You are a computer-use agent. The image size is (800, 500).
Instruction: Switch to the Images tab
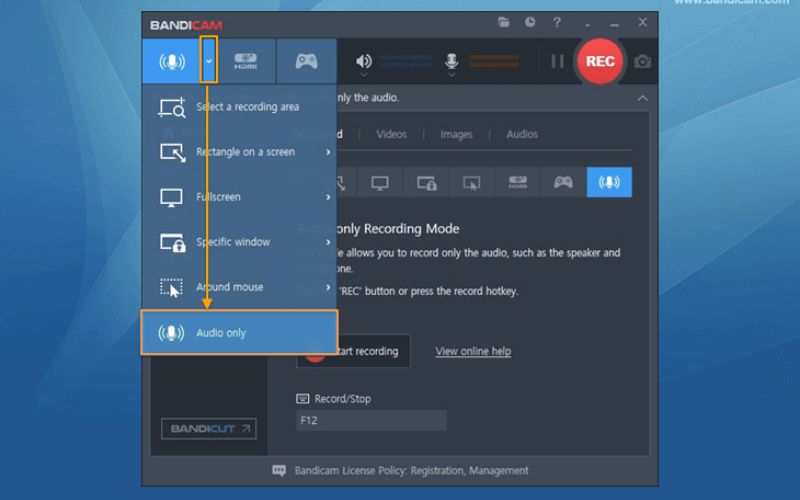tap(456, 134)
